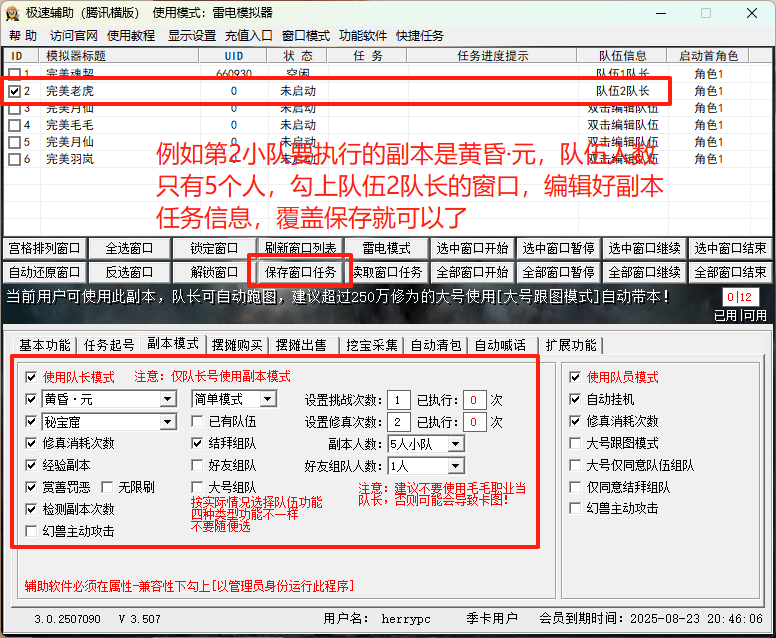Switch to the 摆摊出售 tab
776x638 pixels.
pos(301,345)
